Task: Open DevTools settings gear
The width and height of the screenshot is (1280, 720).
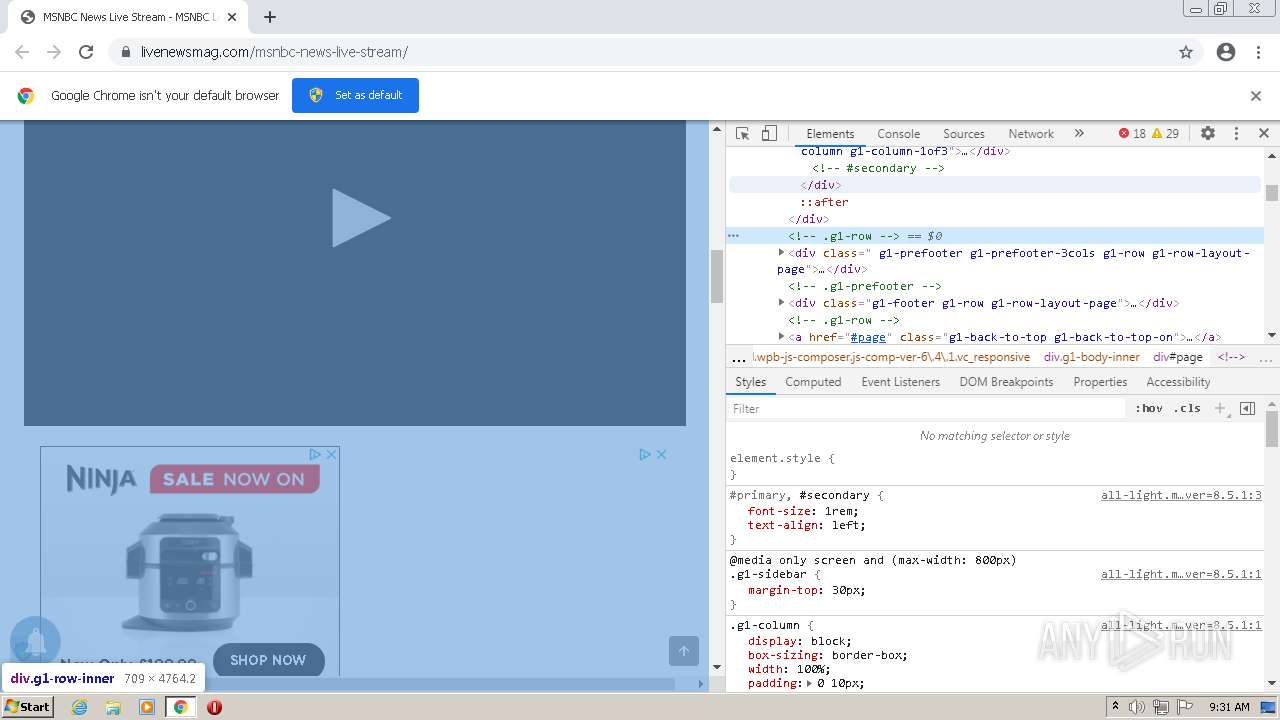Action: point(1208,133)
